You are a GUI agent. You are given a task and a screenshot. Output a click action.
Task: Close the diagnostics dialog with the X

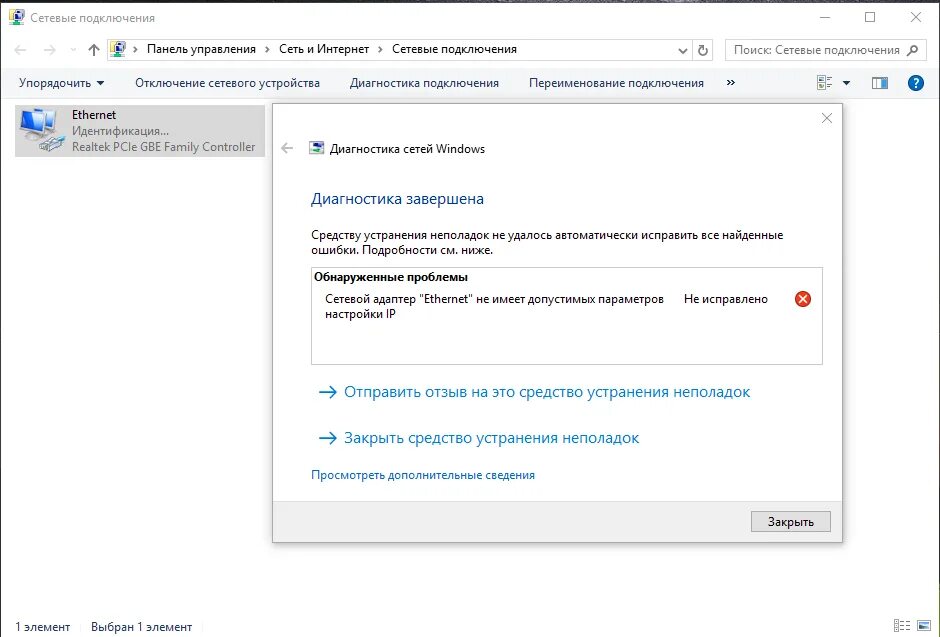(827, 118)
